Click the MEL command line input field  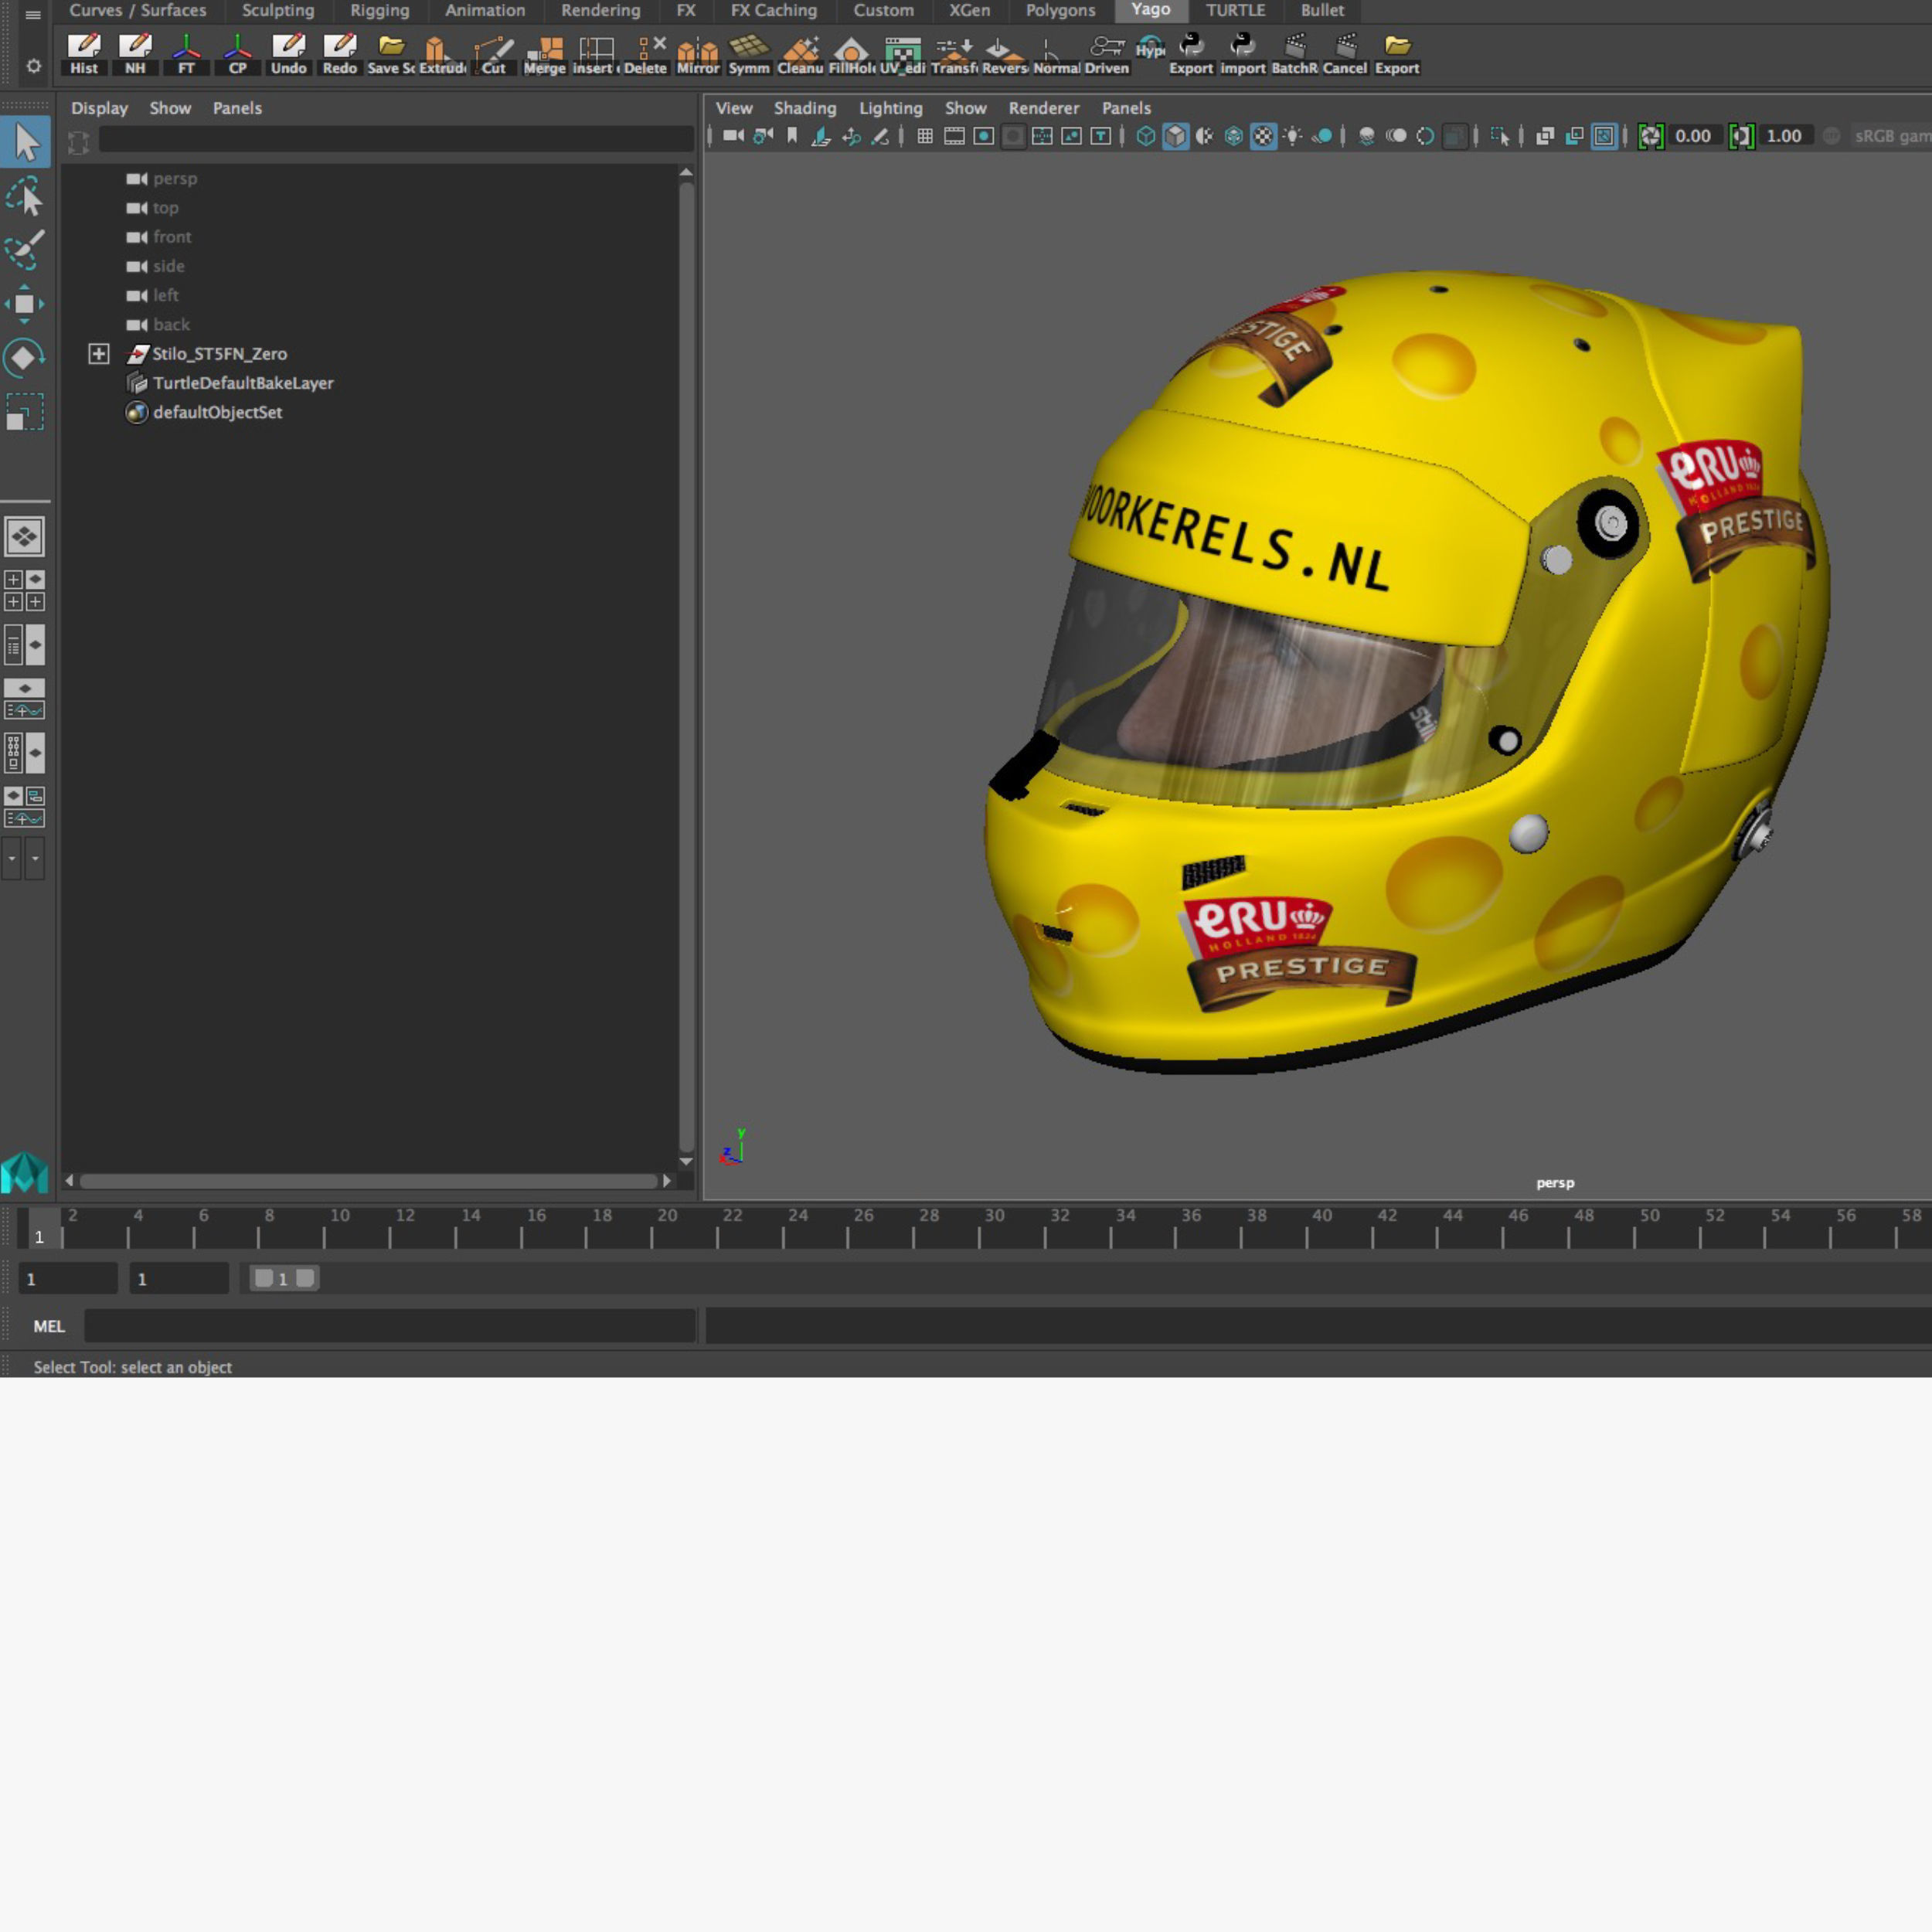390,1326
